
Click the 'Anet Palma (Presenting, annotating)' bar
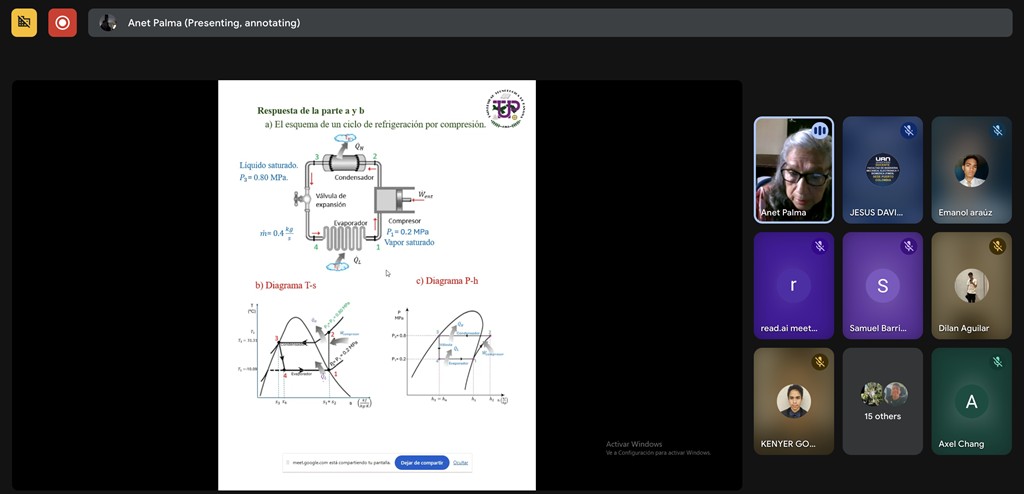pyautogui.click(x=550, y=23)
